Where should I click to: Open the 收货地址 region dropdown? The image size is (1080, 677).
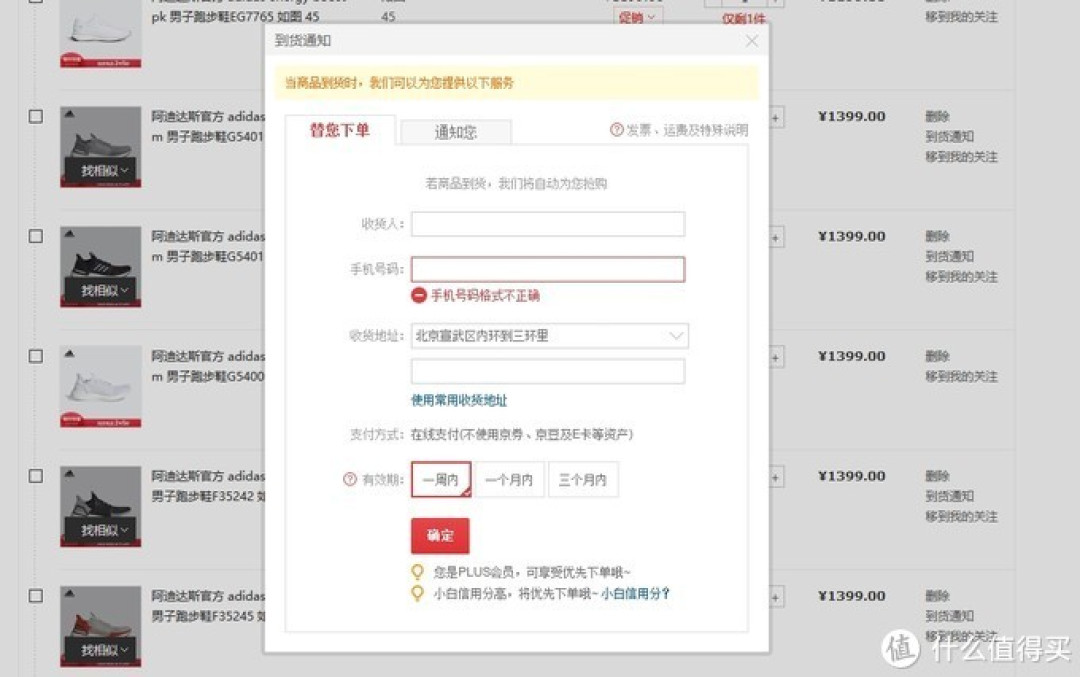tap(549, 335)
